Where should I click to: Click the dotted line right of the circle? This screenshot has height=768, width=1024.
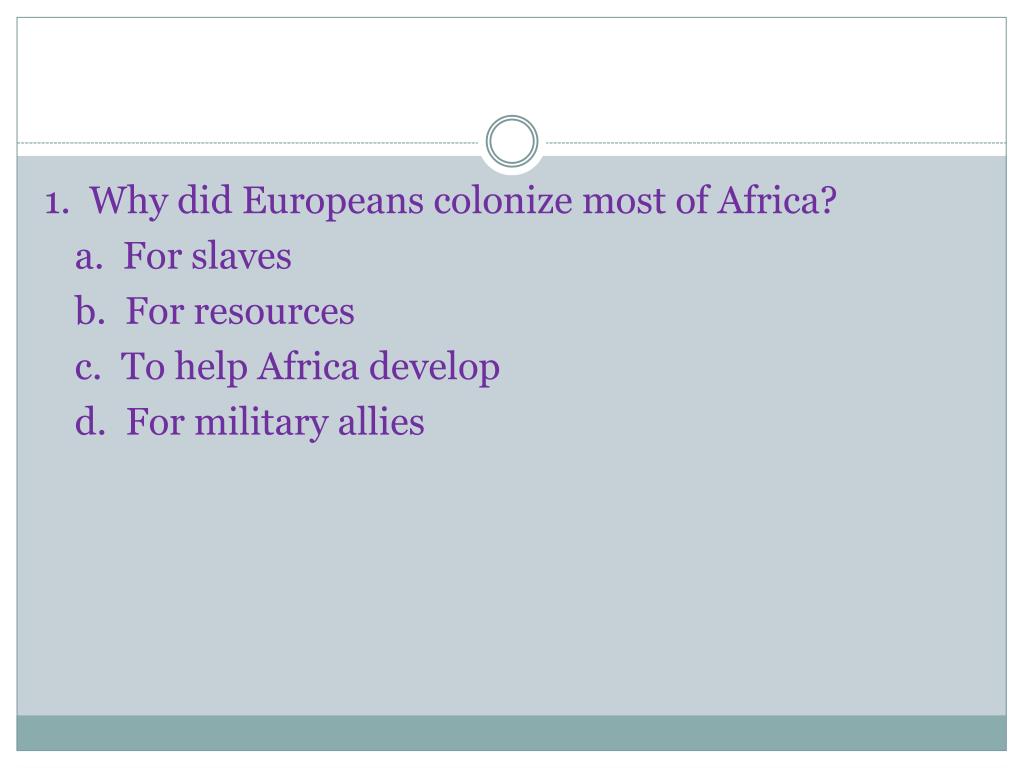[776, 142]
